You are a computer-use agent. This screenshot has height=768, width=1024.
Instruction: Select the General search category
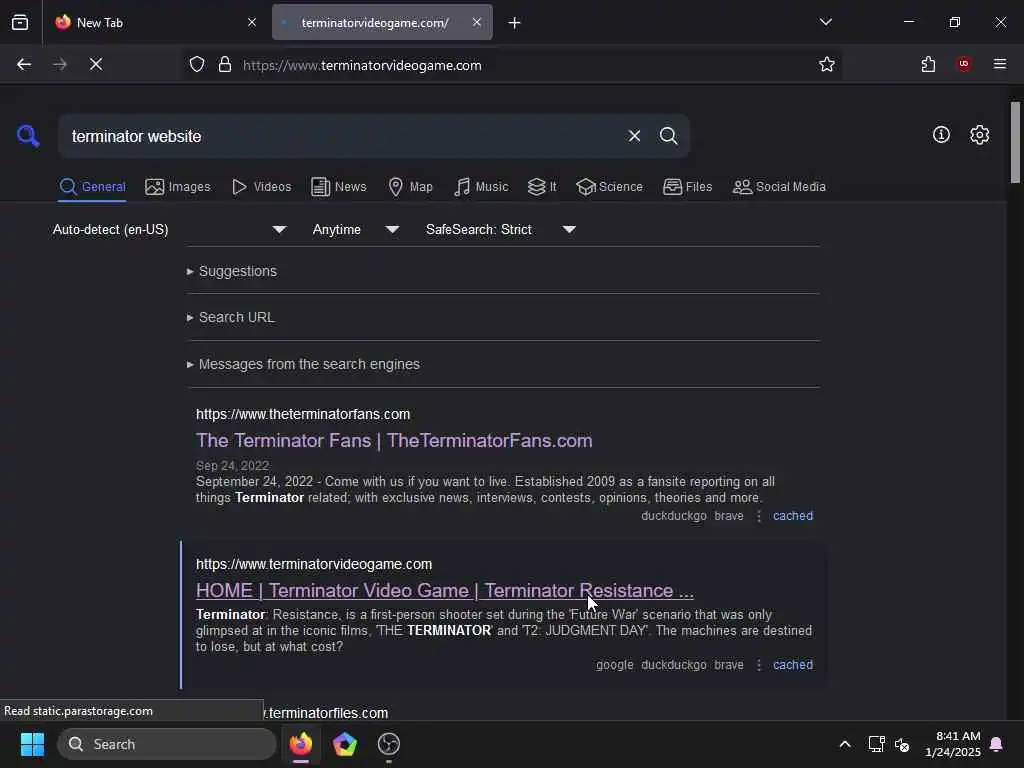tap(92, 187)
